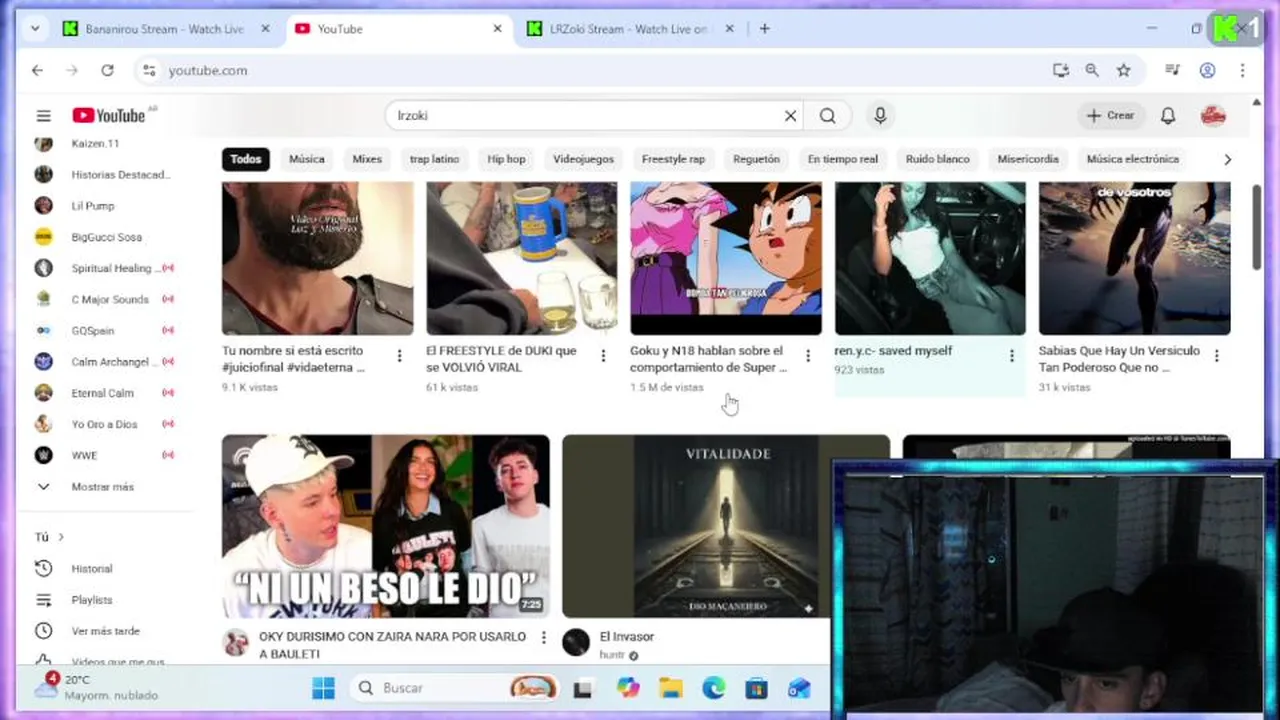Open the 'NI UN BESO LE DIO' thumbnail
Image resolution: width=1280 pixels, height=720 pixels.
[x=386, y=526]
